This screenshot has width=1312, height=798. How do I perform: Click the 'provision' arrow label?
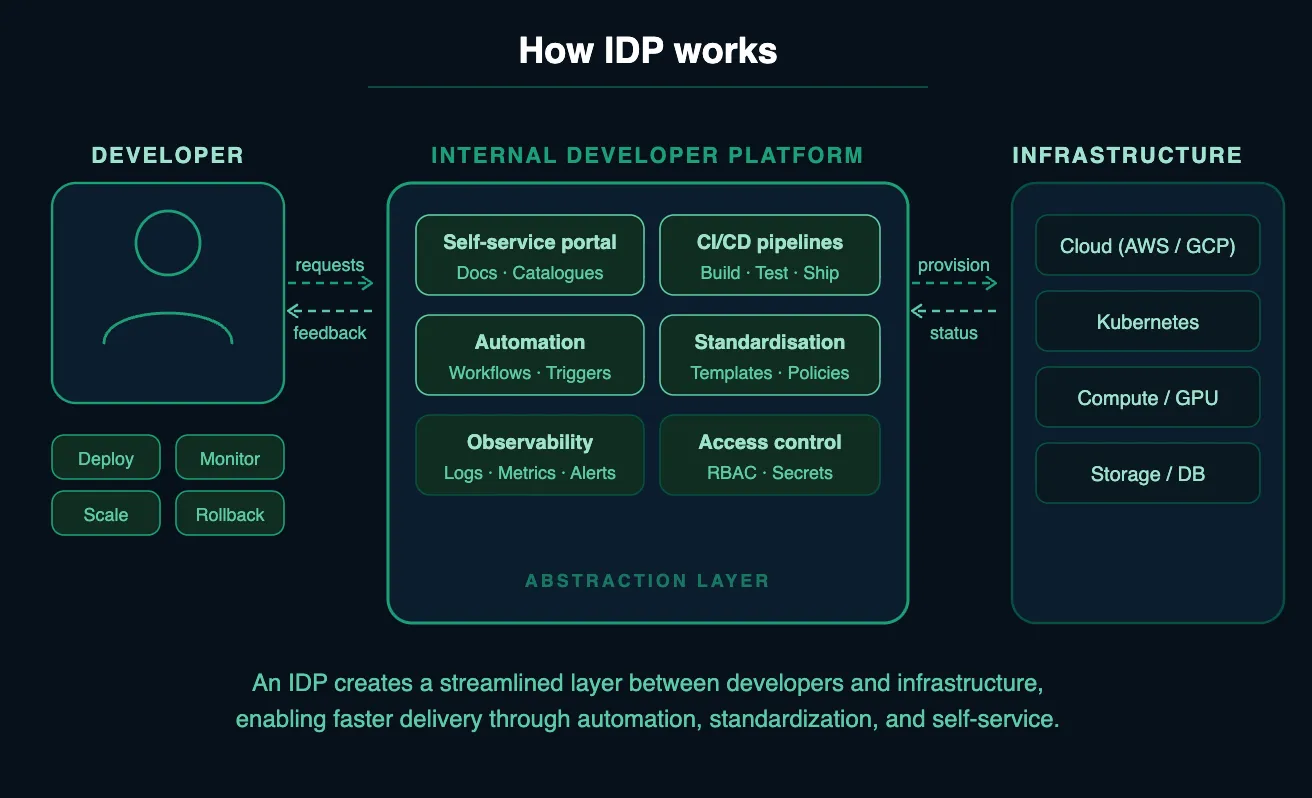point(954,265)
